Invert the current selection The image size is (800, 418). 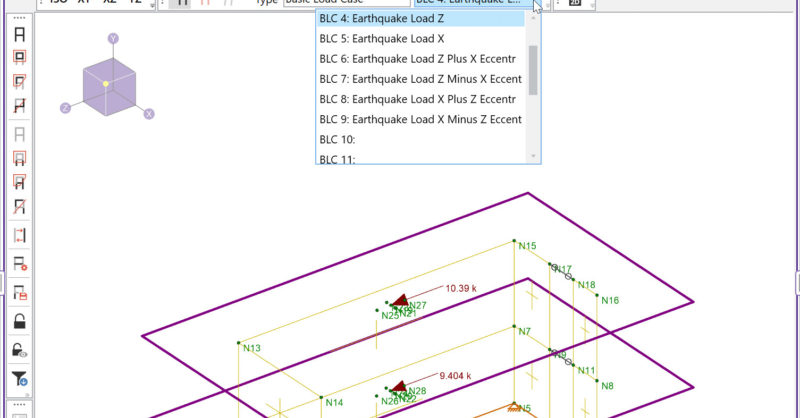click(19, 235)
